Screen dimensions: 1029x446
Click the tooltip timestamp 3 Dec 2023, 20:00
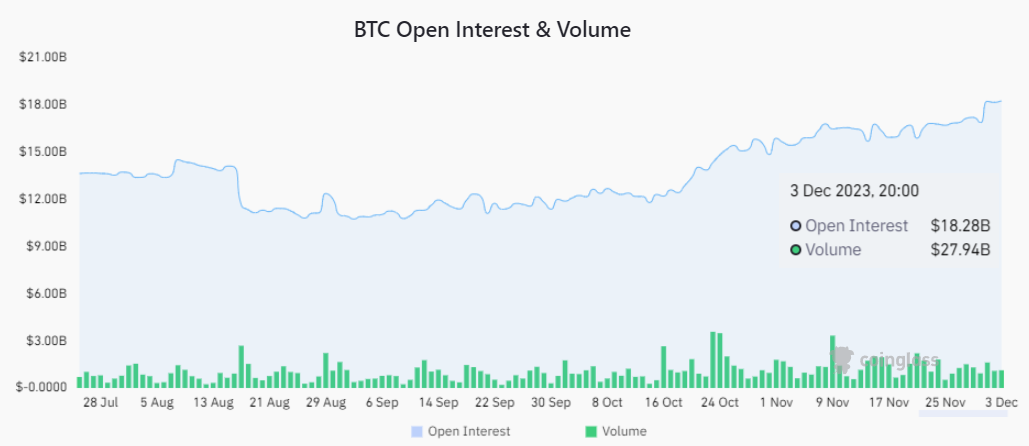(854, 190)
